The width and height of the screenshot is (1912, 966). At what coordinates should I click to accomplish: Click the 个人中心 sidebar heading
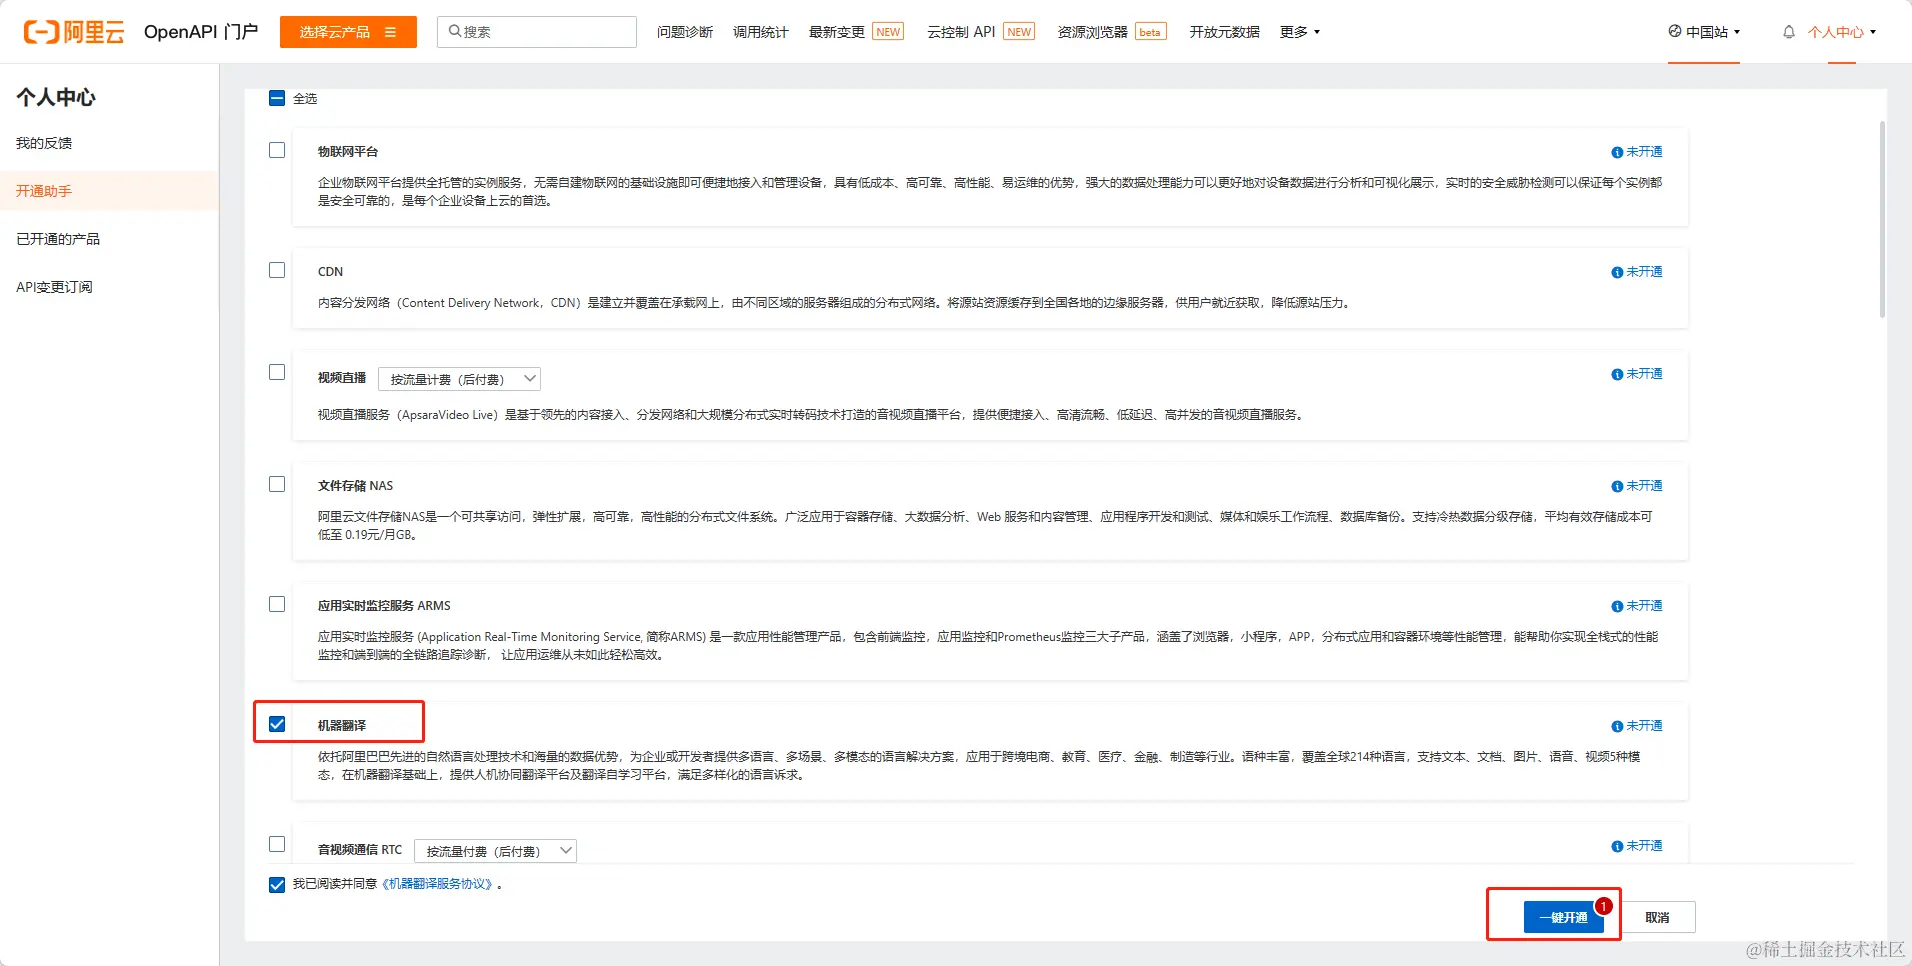coord(56,97)
